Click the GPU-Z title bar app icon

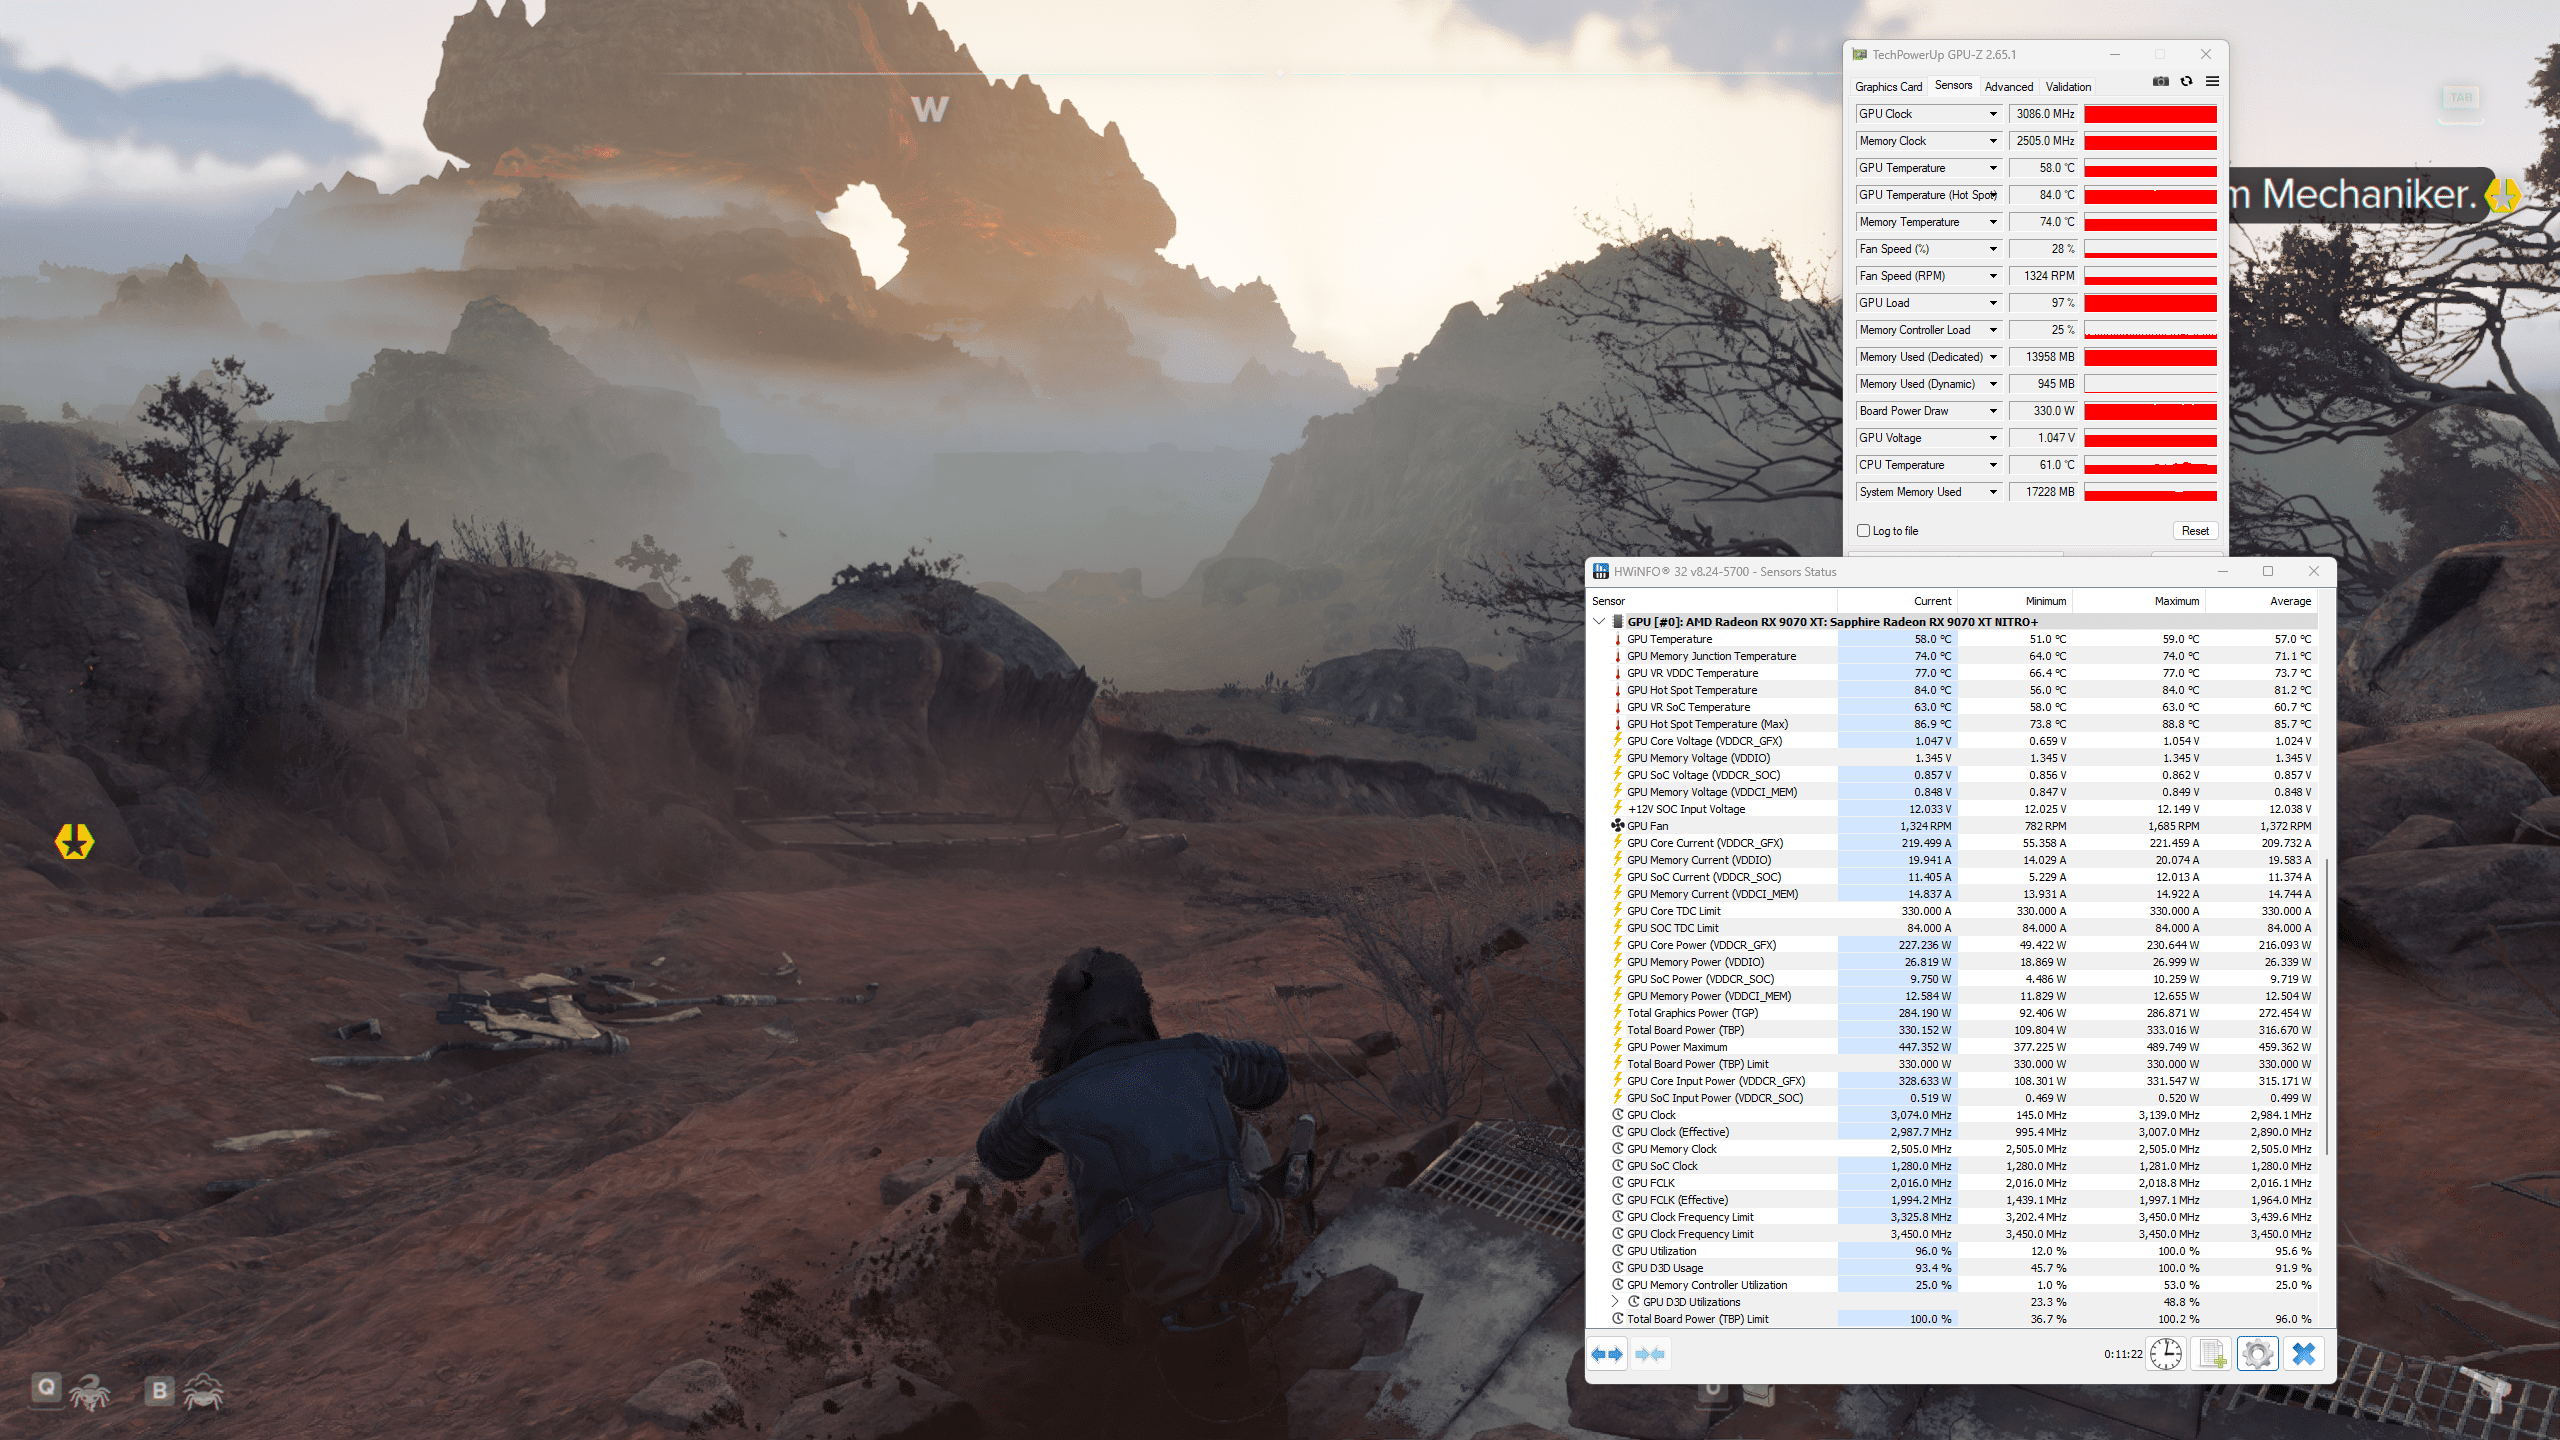coord(1860,54)
